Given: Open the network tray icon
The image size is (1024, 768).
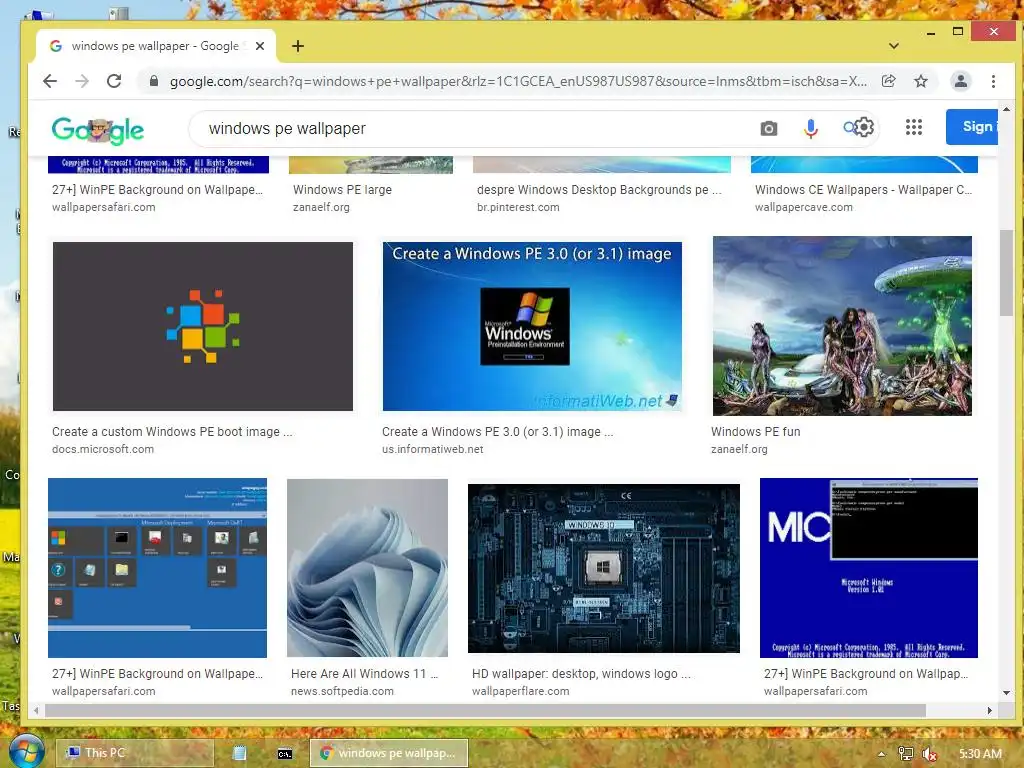Looking at the screenshot, I should point(905,754).
